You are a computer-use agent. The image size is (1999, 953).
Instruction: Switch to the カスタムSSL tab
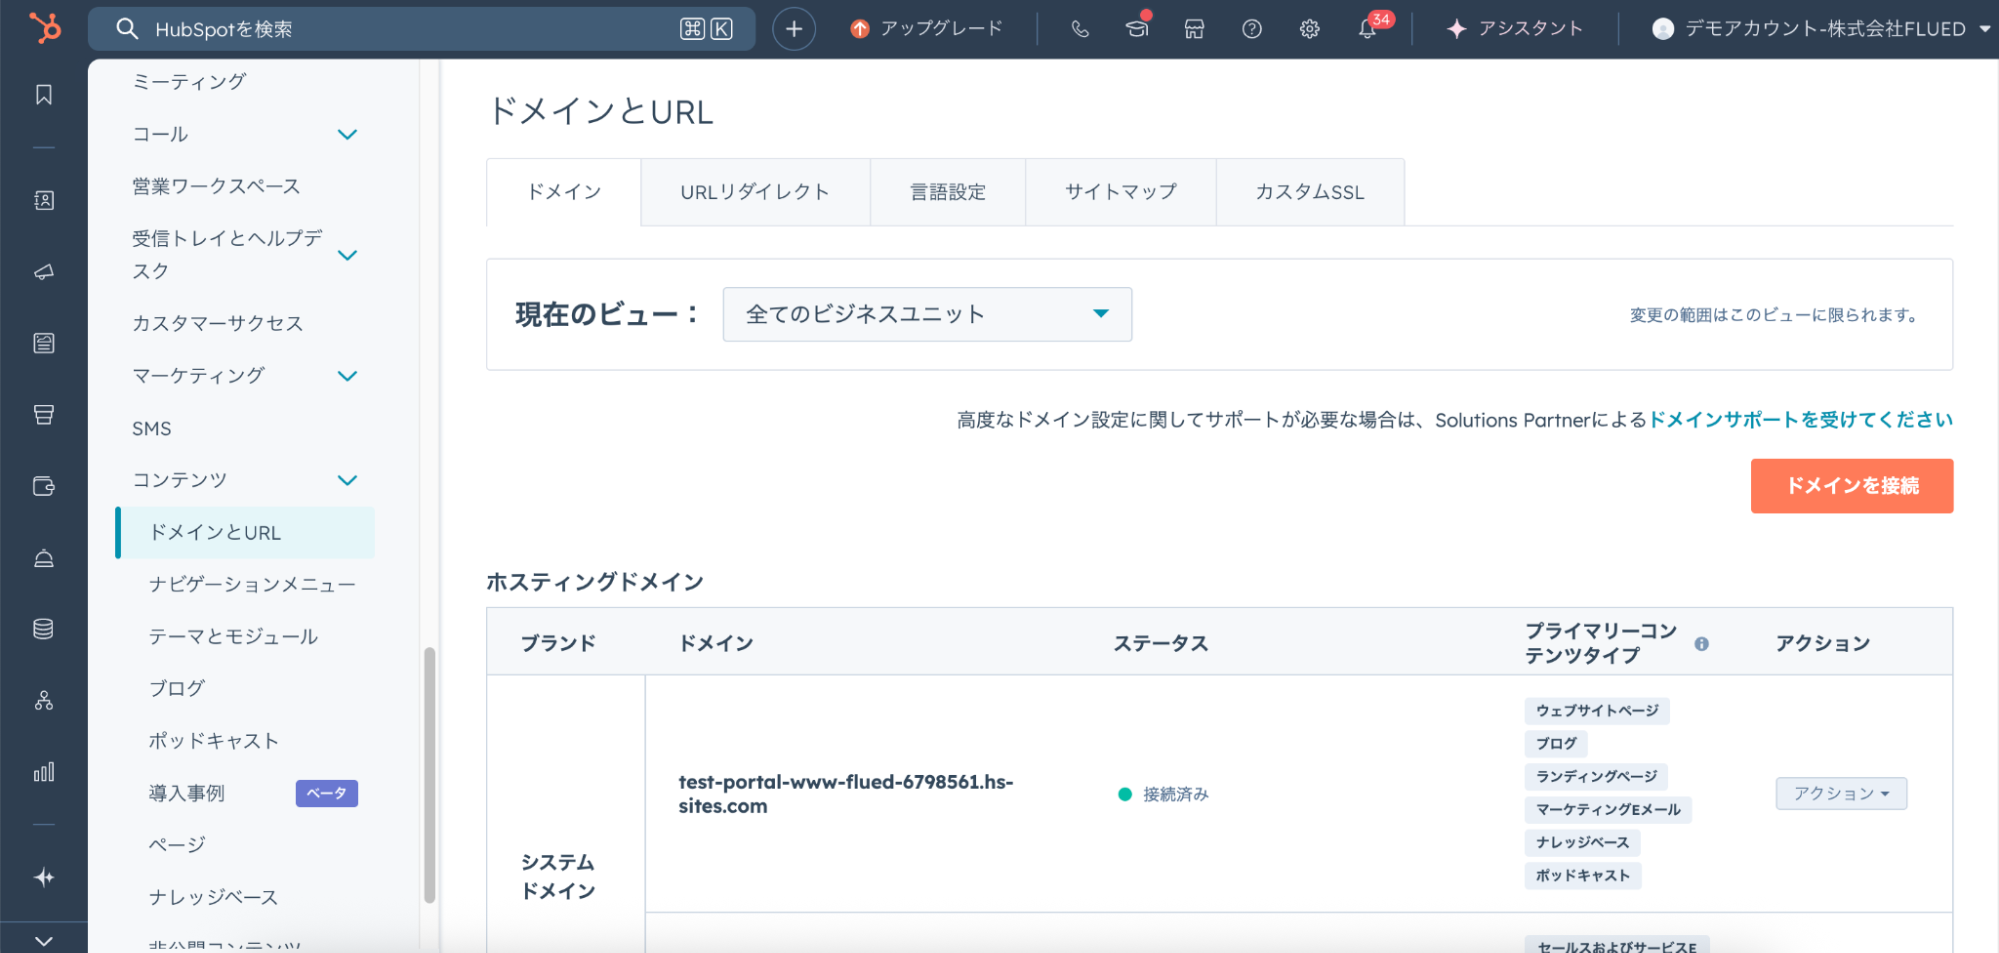point(1309,192)
